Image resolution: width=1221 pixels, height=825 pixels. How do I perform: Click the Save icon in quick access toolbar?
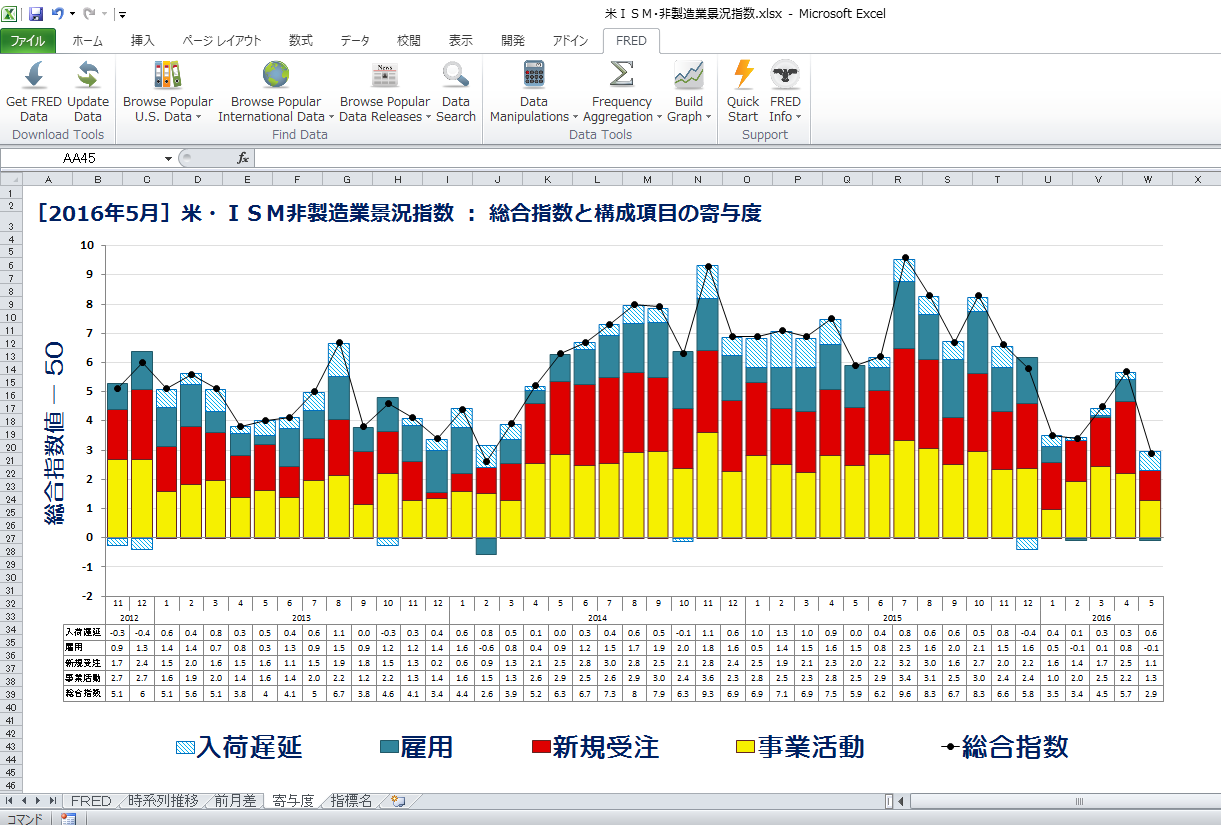[36, 14]
